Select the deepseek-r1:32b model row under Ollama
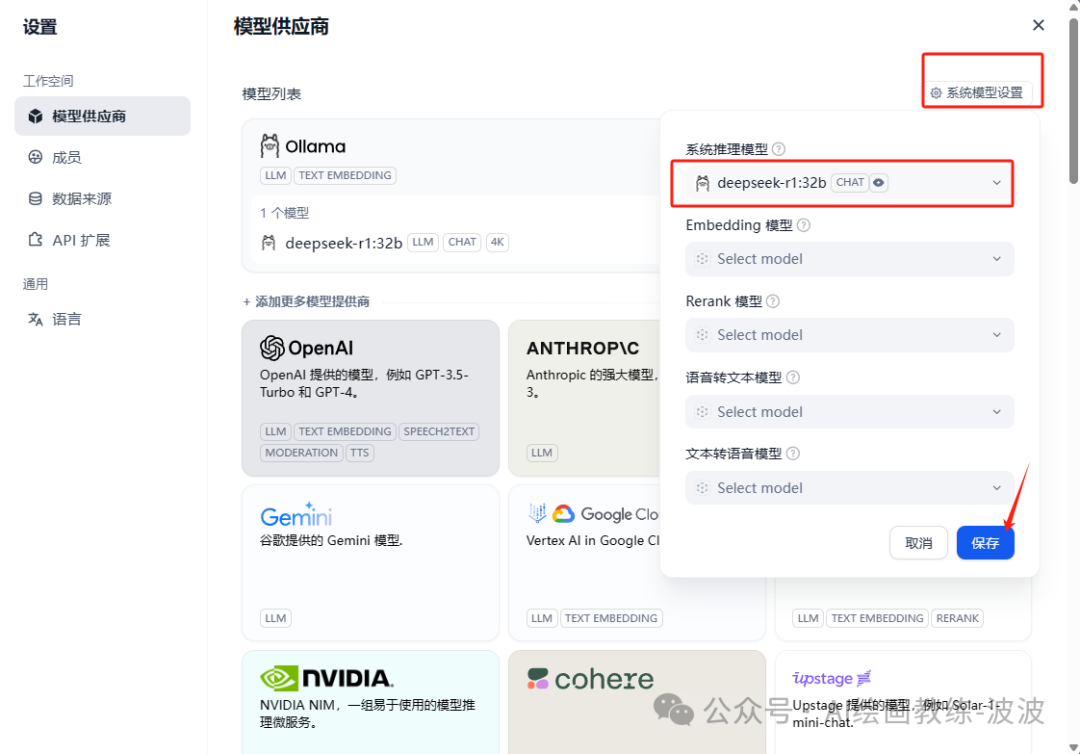Screen dimensions: 1080x754 [x=455, y=242]
